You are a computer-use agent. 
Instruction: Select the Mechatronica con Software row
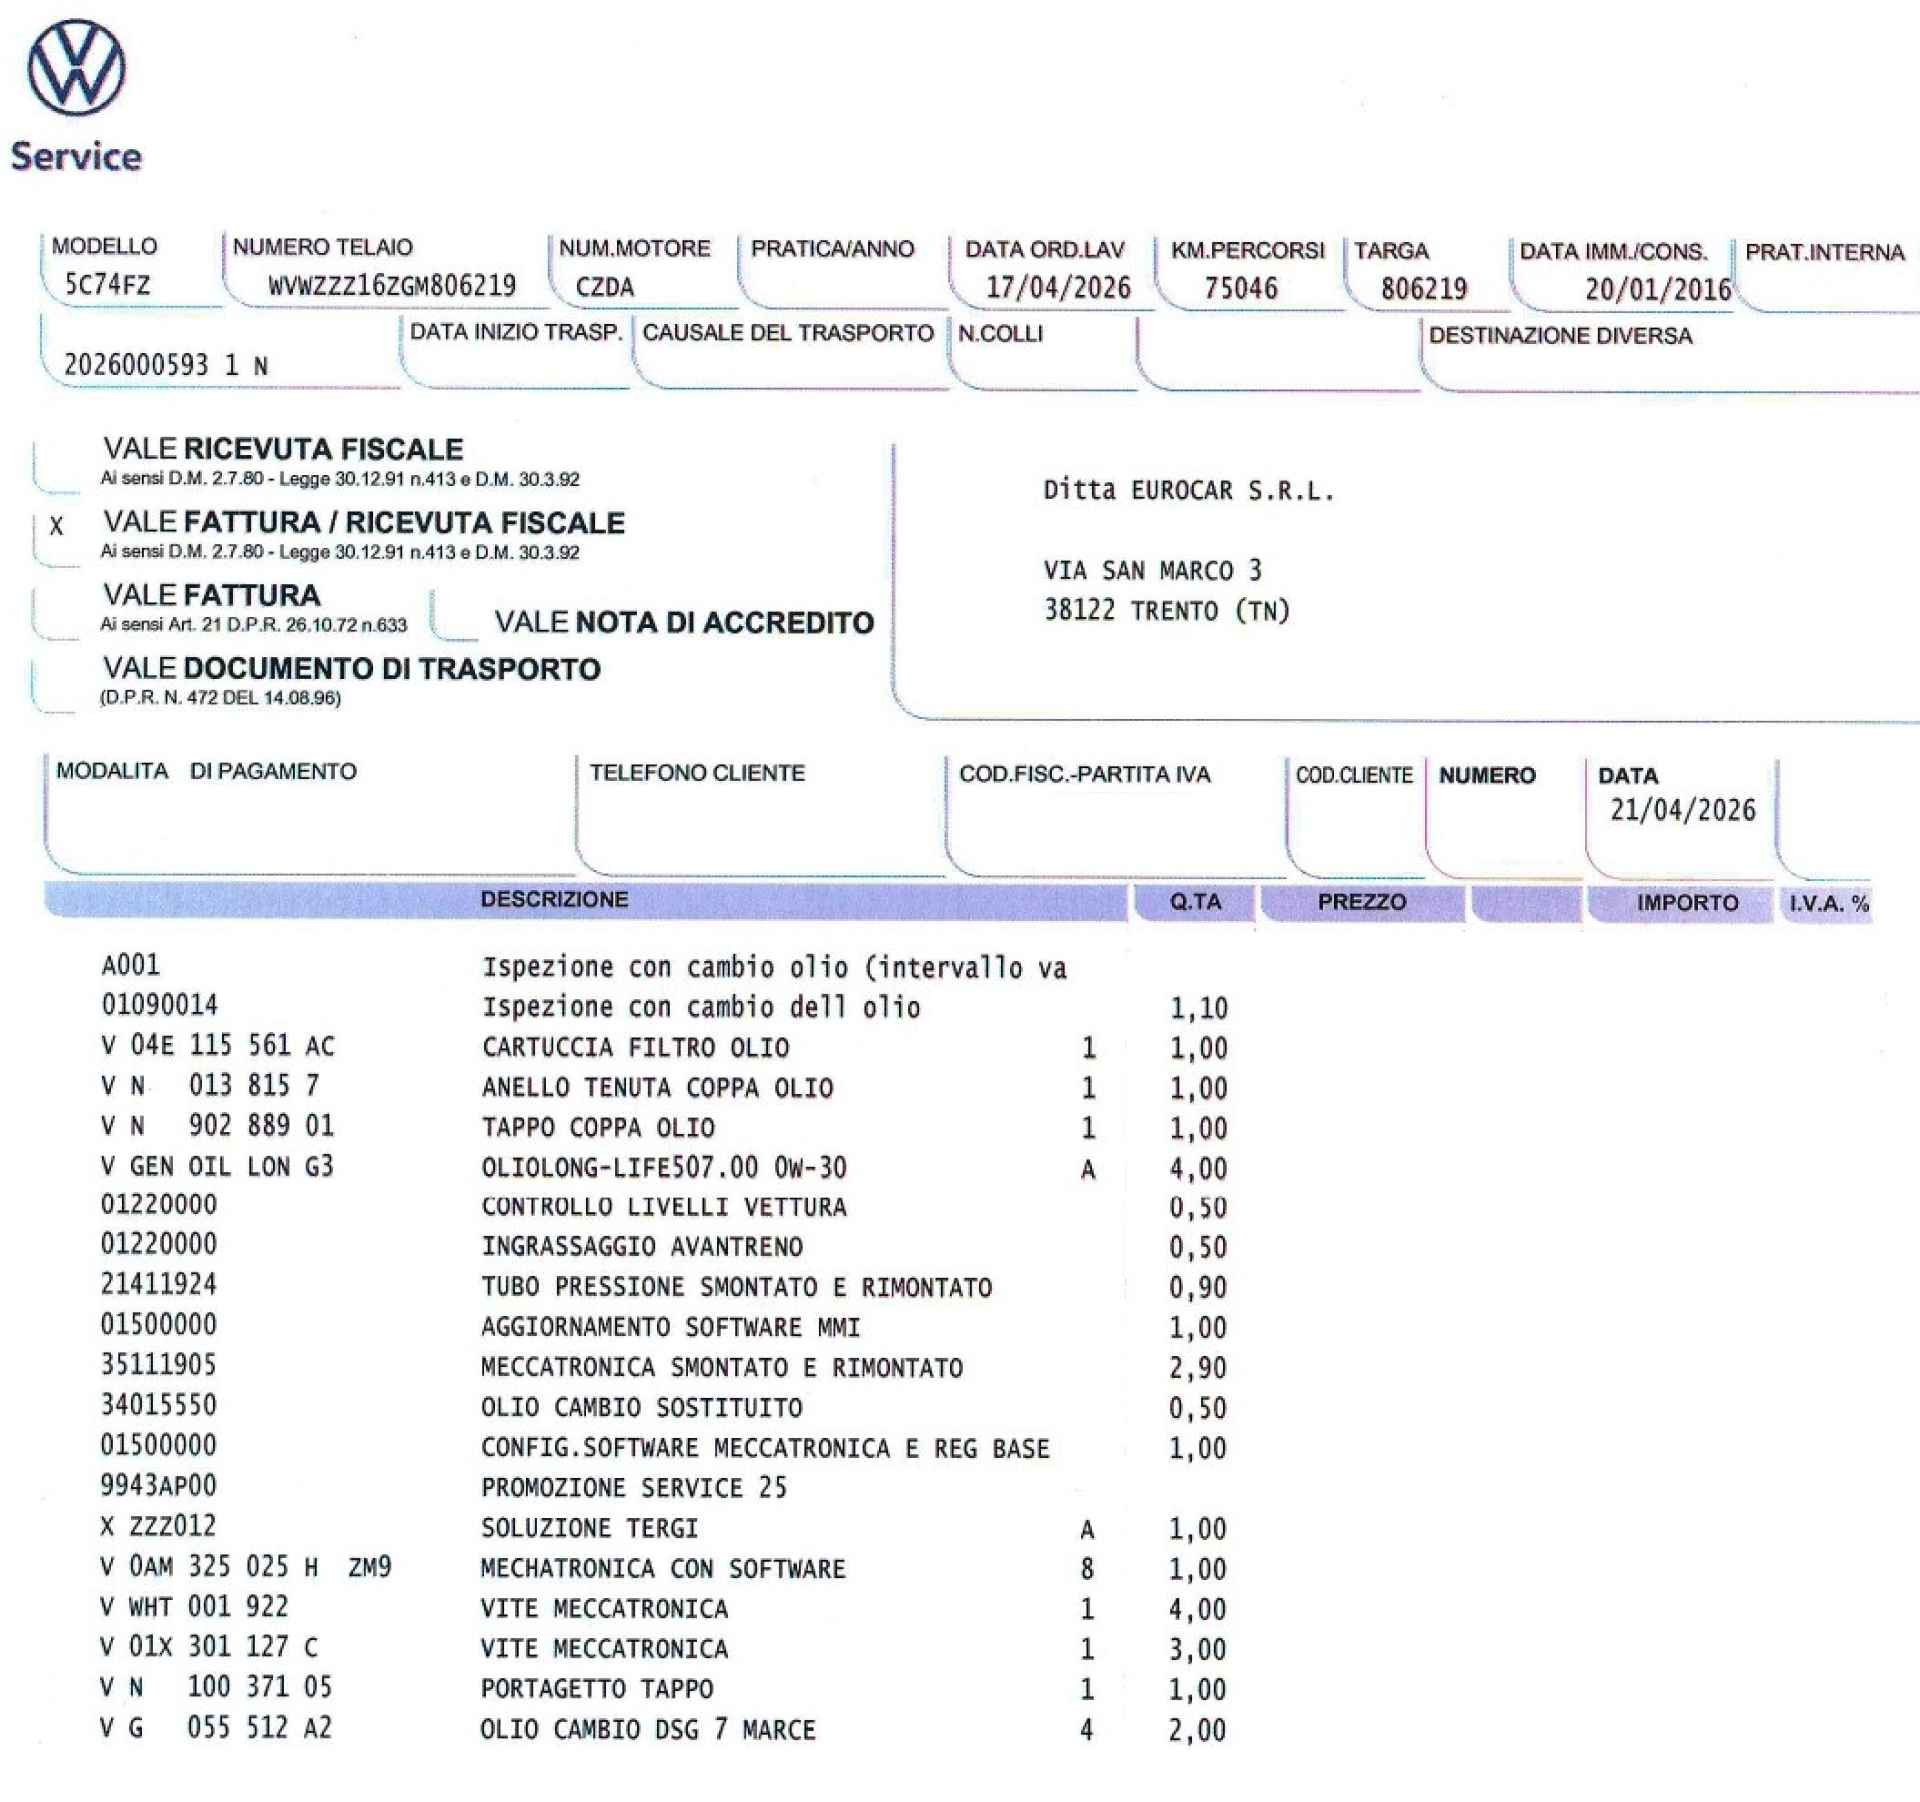click(662, 1569)
